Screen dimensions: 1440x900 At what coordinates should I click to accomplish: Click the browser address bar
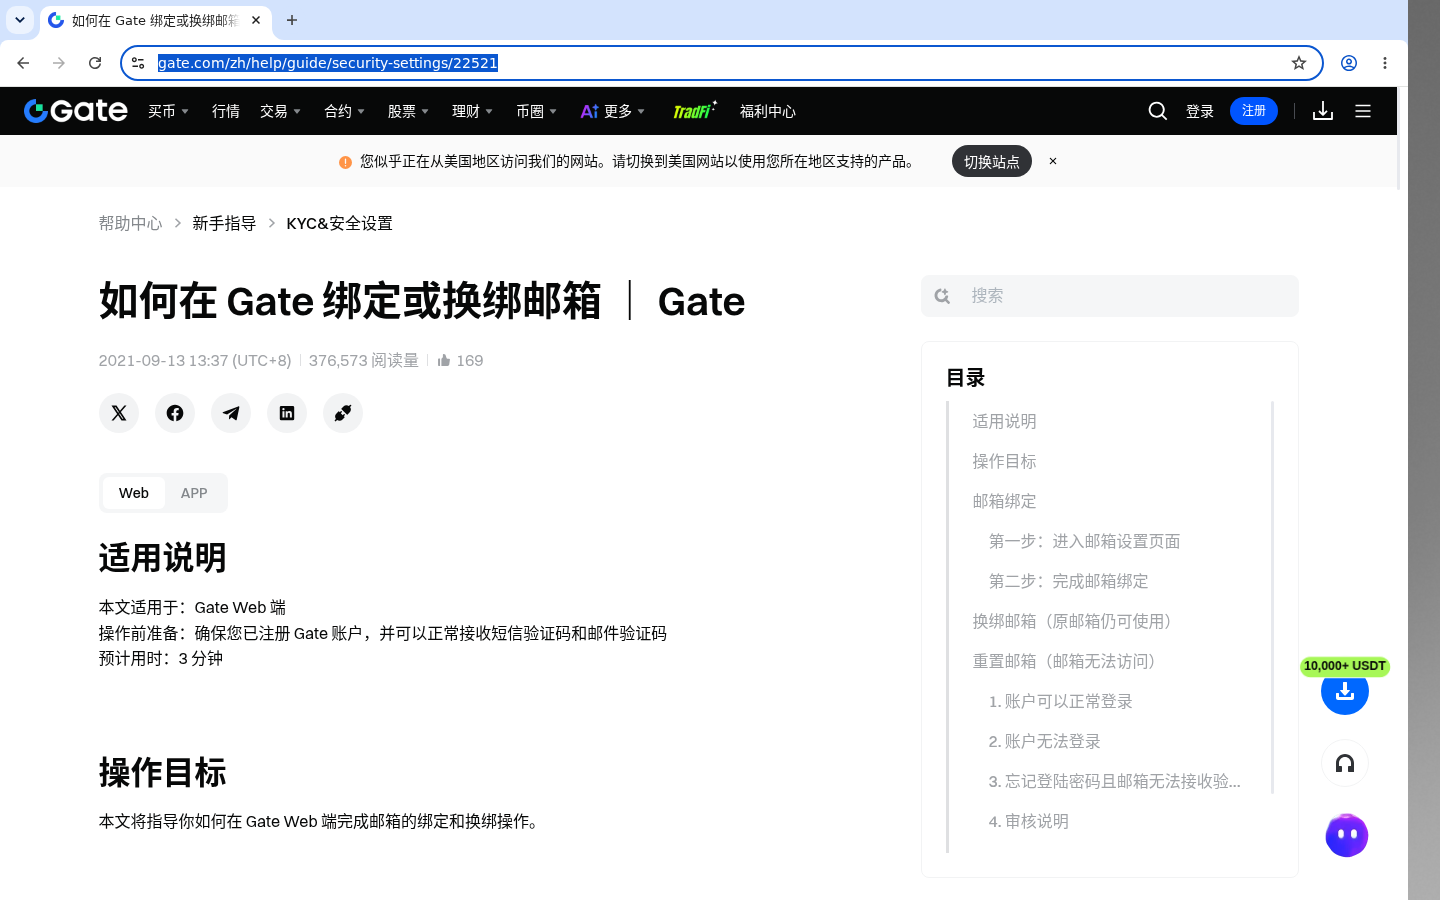click(x=720, y=63)
